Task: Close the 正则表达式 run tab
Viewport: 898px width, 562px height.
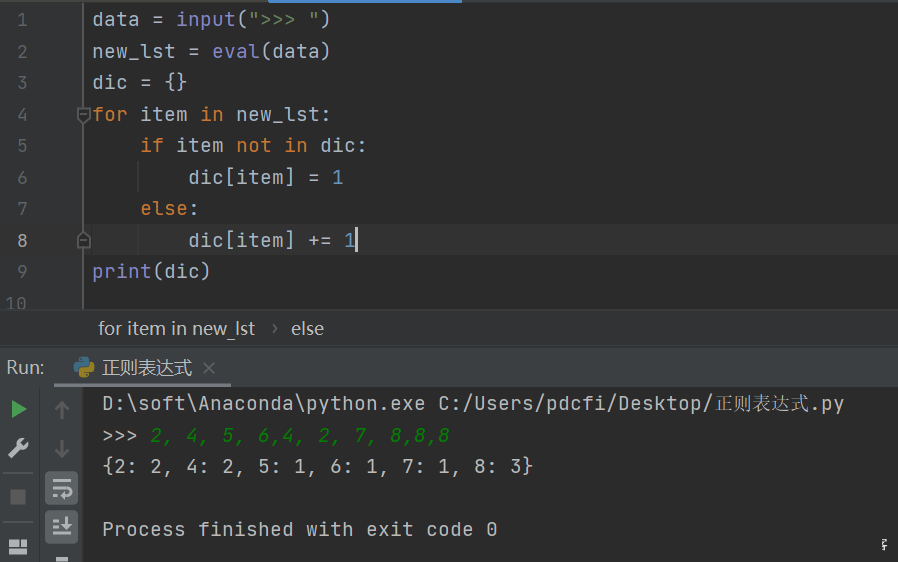Action: (x=209, y=368)
